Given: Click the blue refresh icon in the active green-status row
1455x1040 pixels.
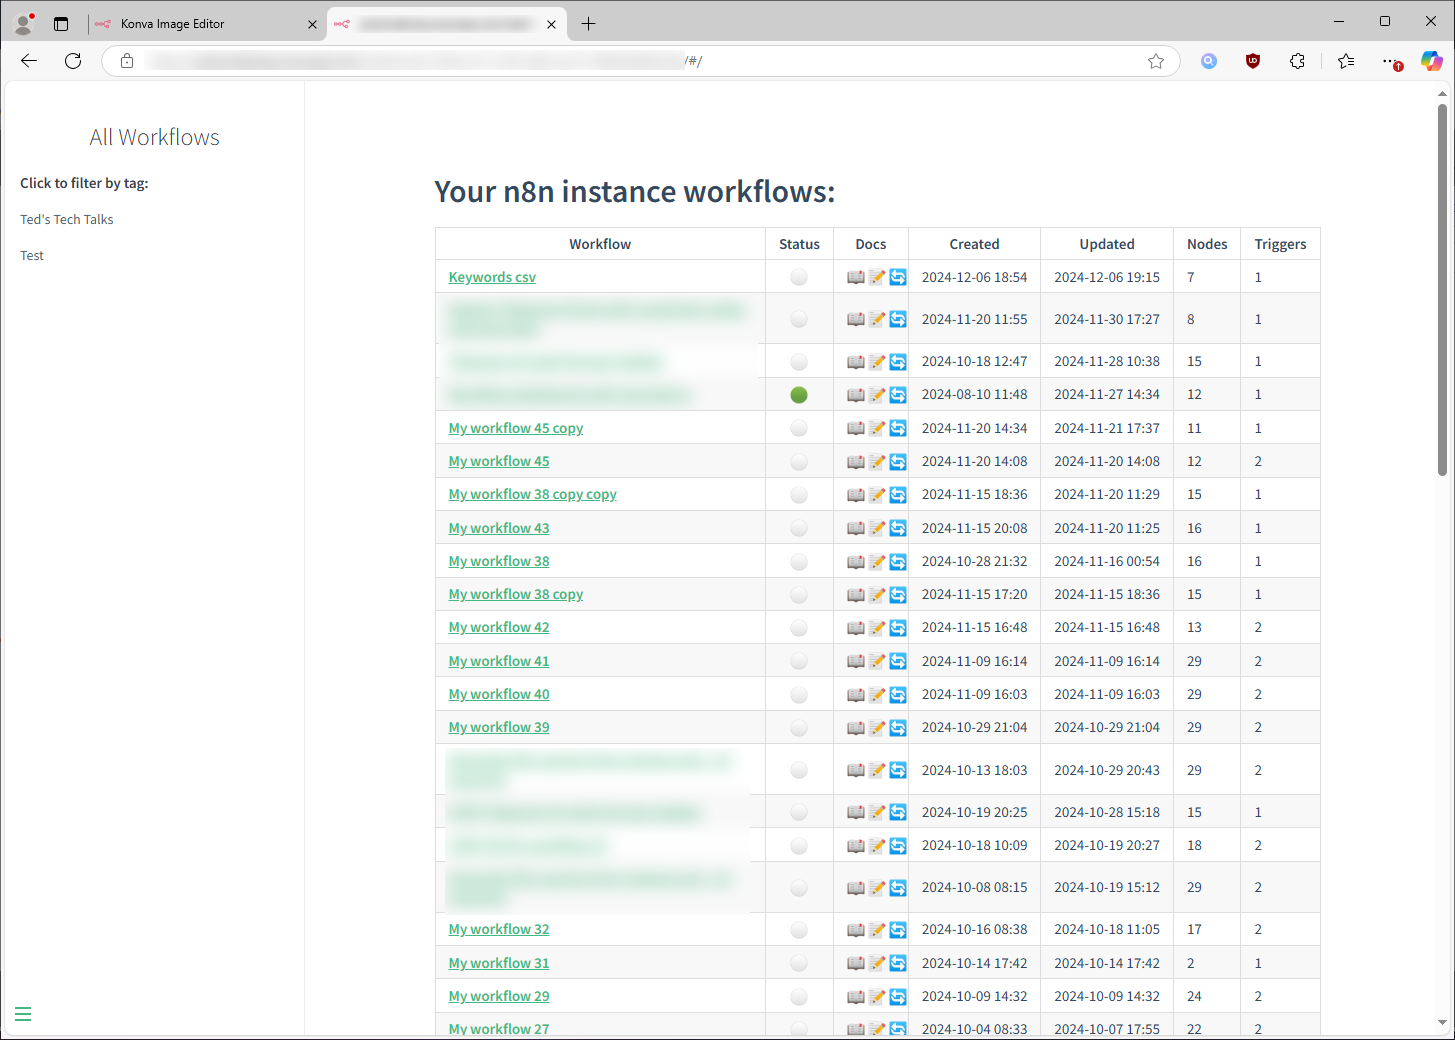Looking at the screenshot, I should point(898,394).
